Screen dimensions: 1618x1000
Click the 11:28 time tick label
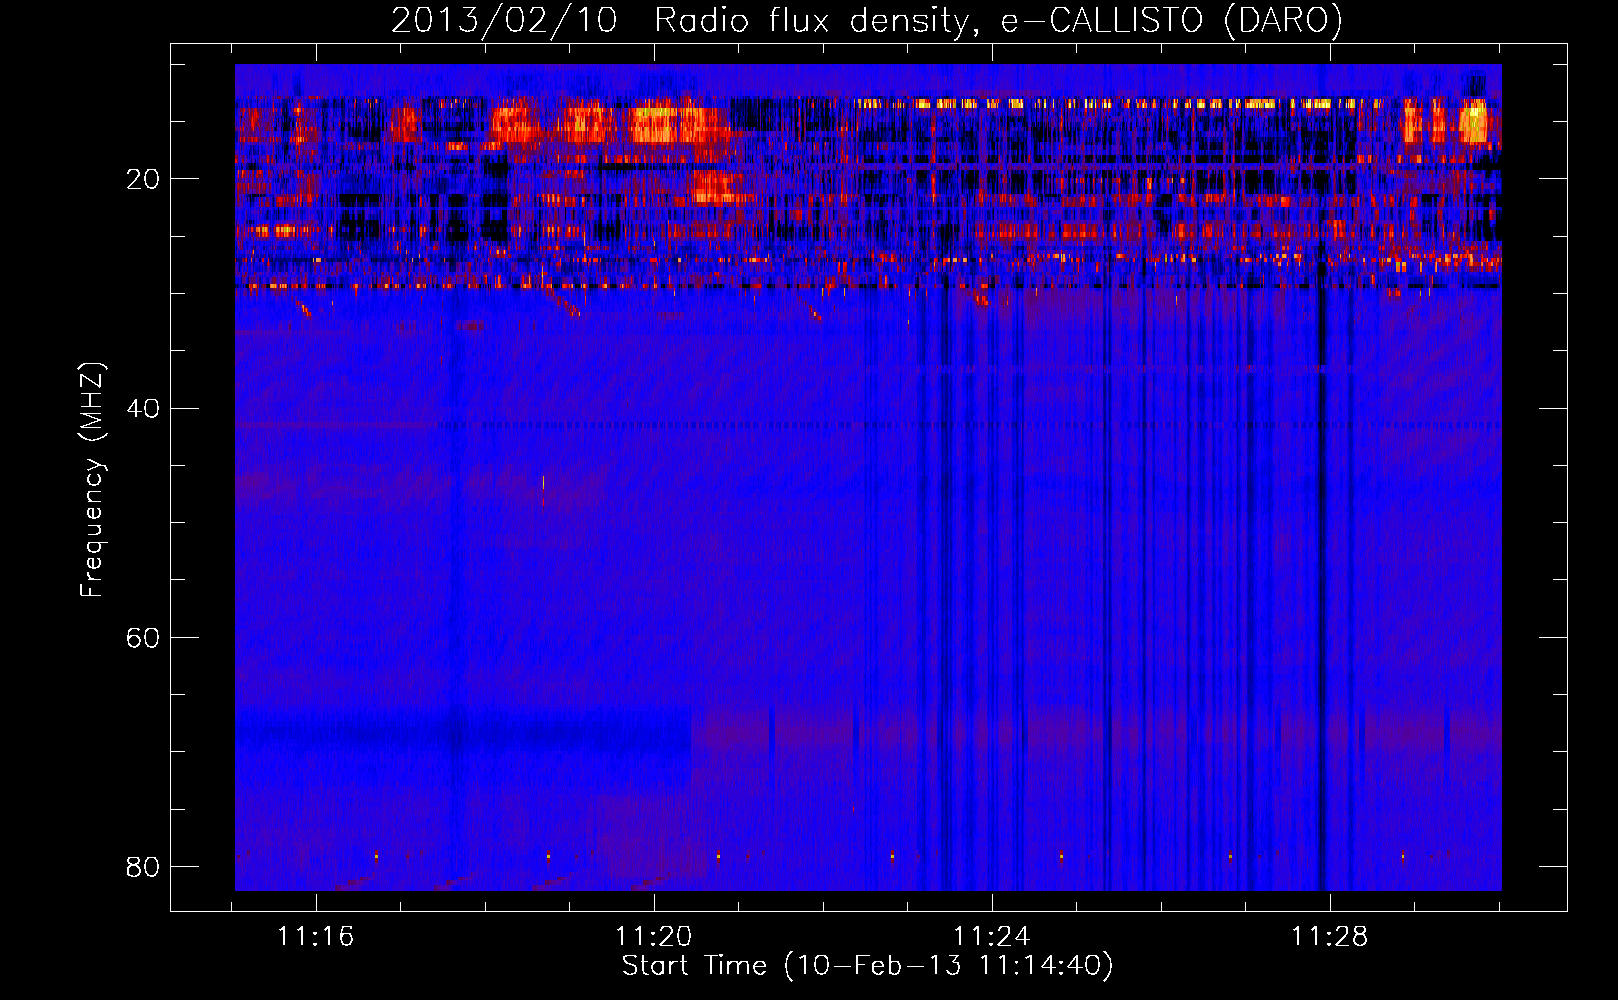[1329, 937]
